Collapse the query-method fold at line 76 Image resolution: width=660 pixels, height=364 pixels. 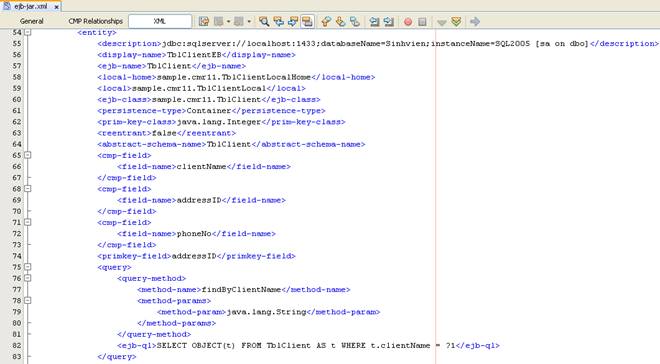pyautogui.click(x=28, y=278)
